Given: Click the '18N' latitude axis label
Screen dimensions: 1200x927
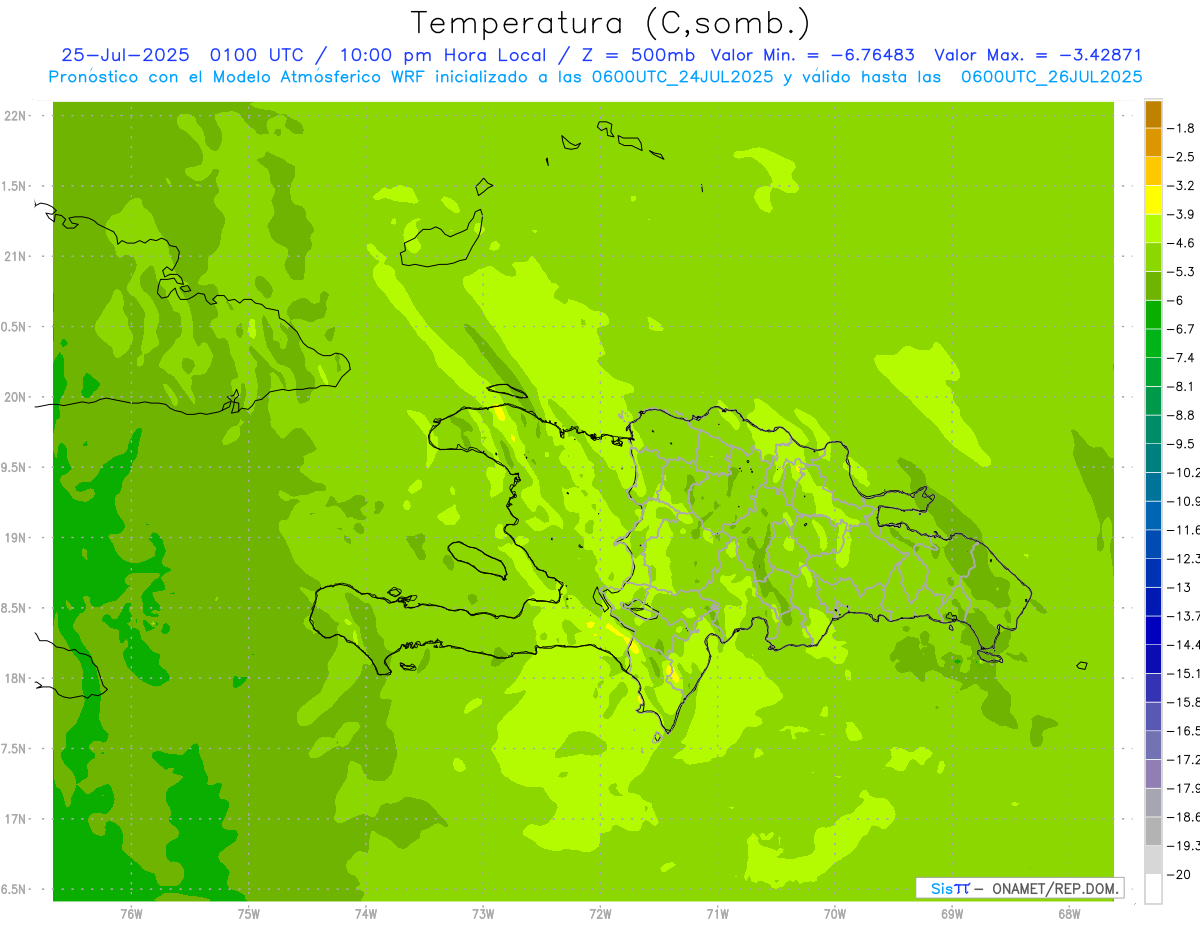Looking at the screenshot, I should pyautogui.click(x=15, y=678).
